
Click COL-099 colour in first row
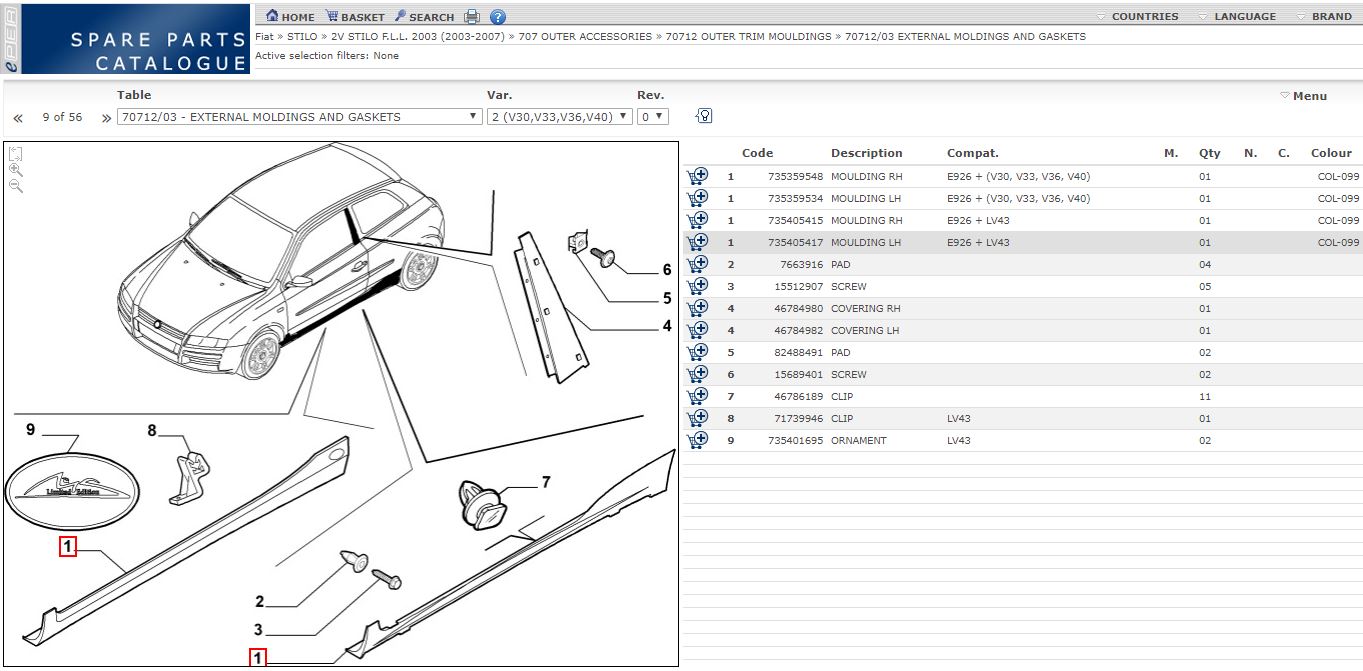click(1338, 176)
